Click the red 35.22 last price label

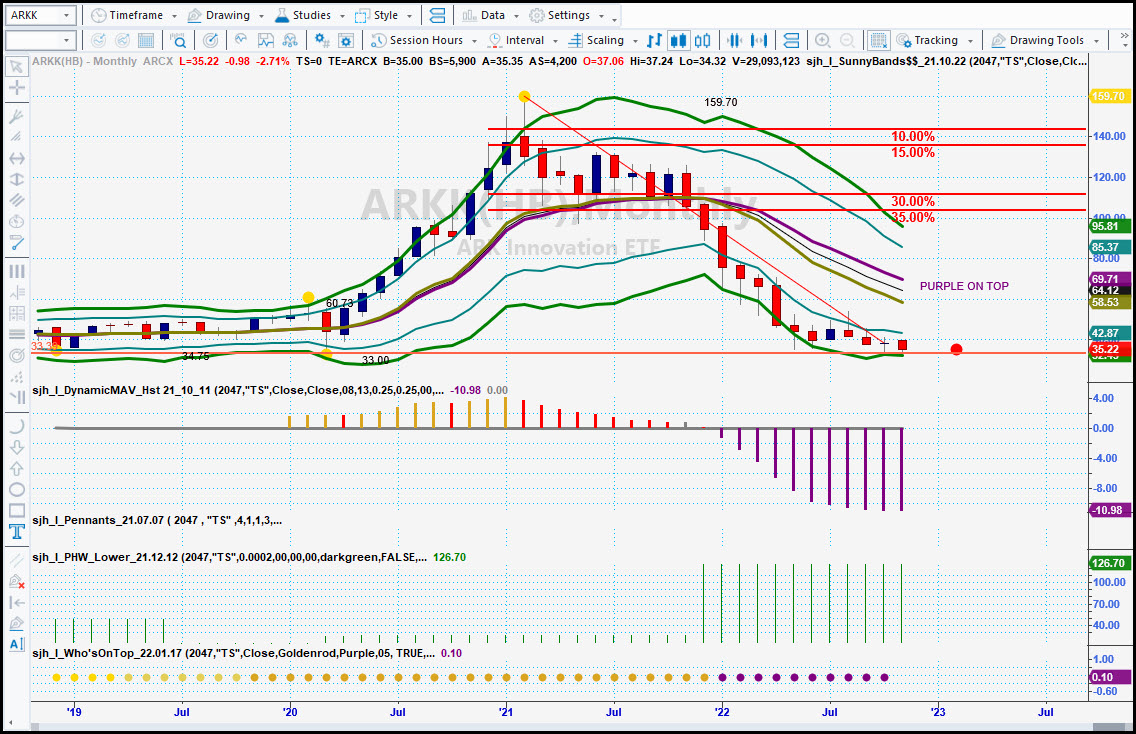(1110, 349)
